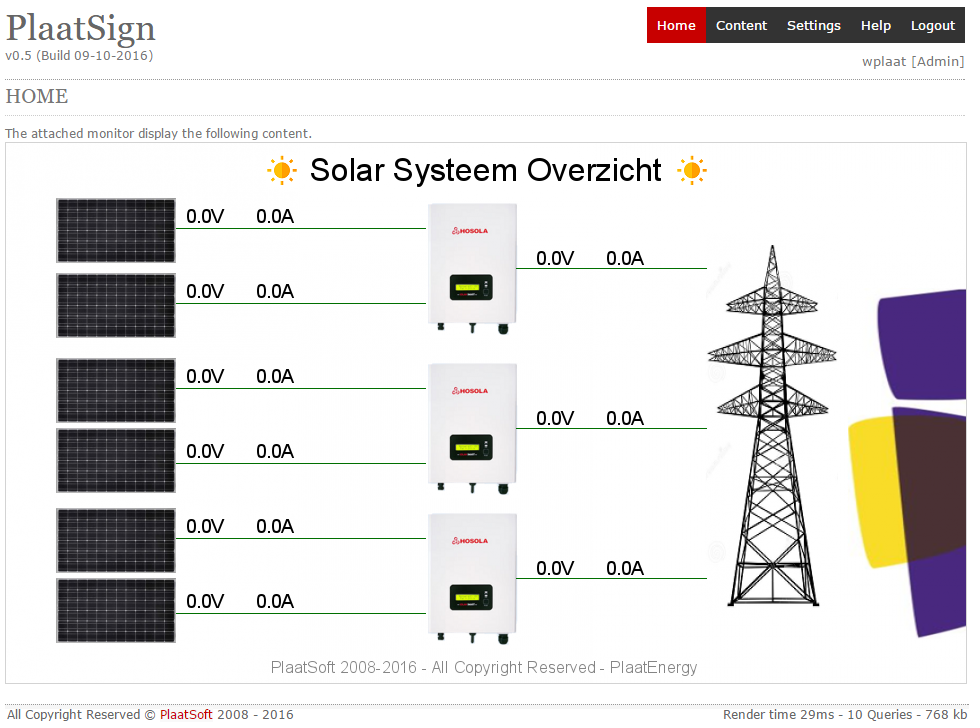Image resolution: width=980 pixels, height=728 pixels.
Task: Click the v0.5 build version text
Action: coord(79,56)
